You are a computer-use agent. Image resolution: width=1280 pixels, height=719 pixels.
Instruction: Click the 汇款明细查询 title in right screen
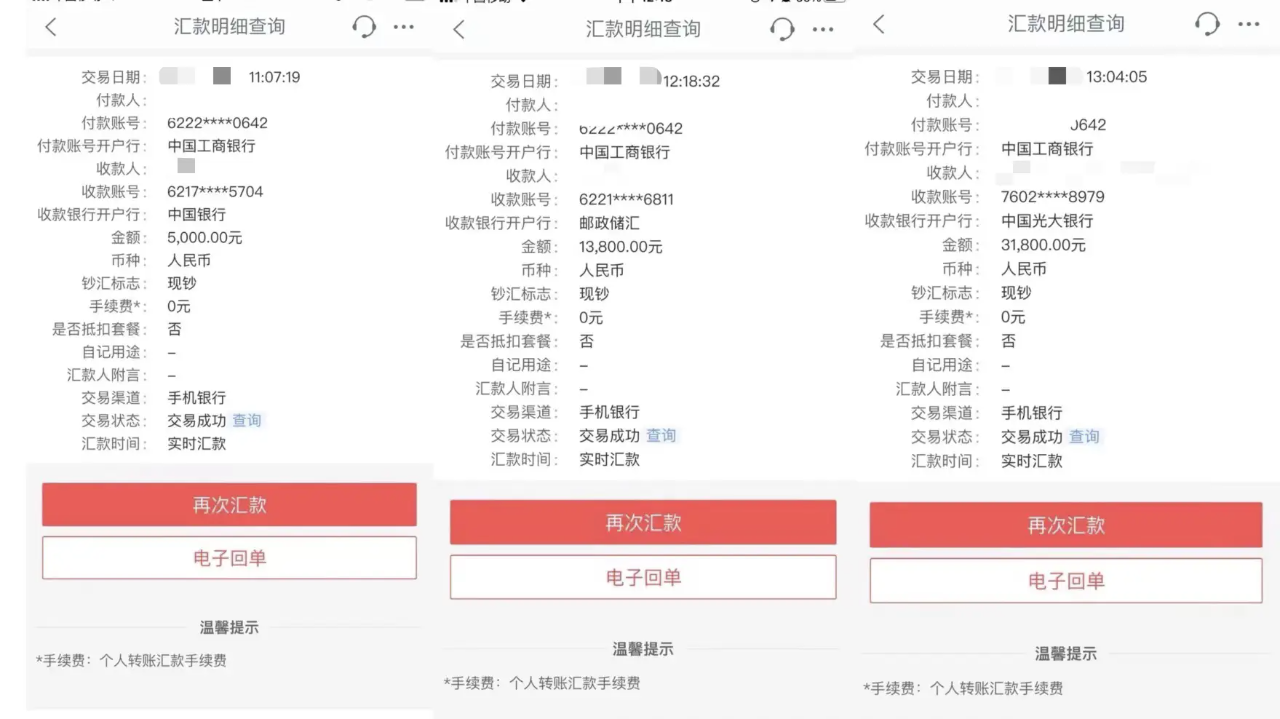point(1066,24)
